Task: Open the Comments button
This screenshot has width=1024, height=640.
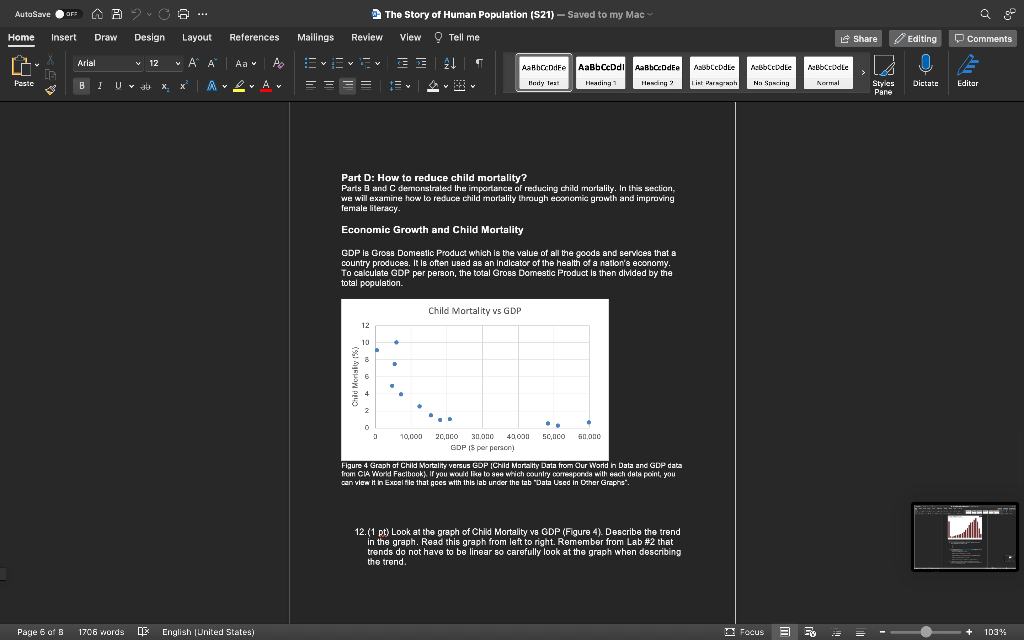Action: point(983,39)
